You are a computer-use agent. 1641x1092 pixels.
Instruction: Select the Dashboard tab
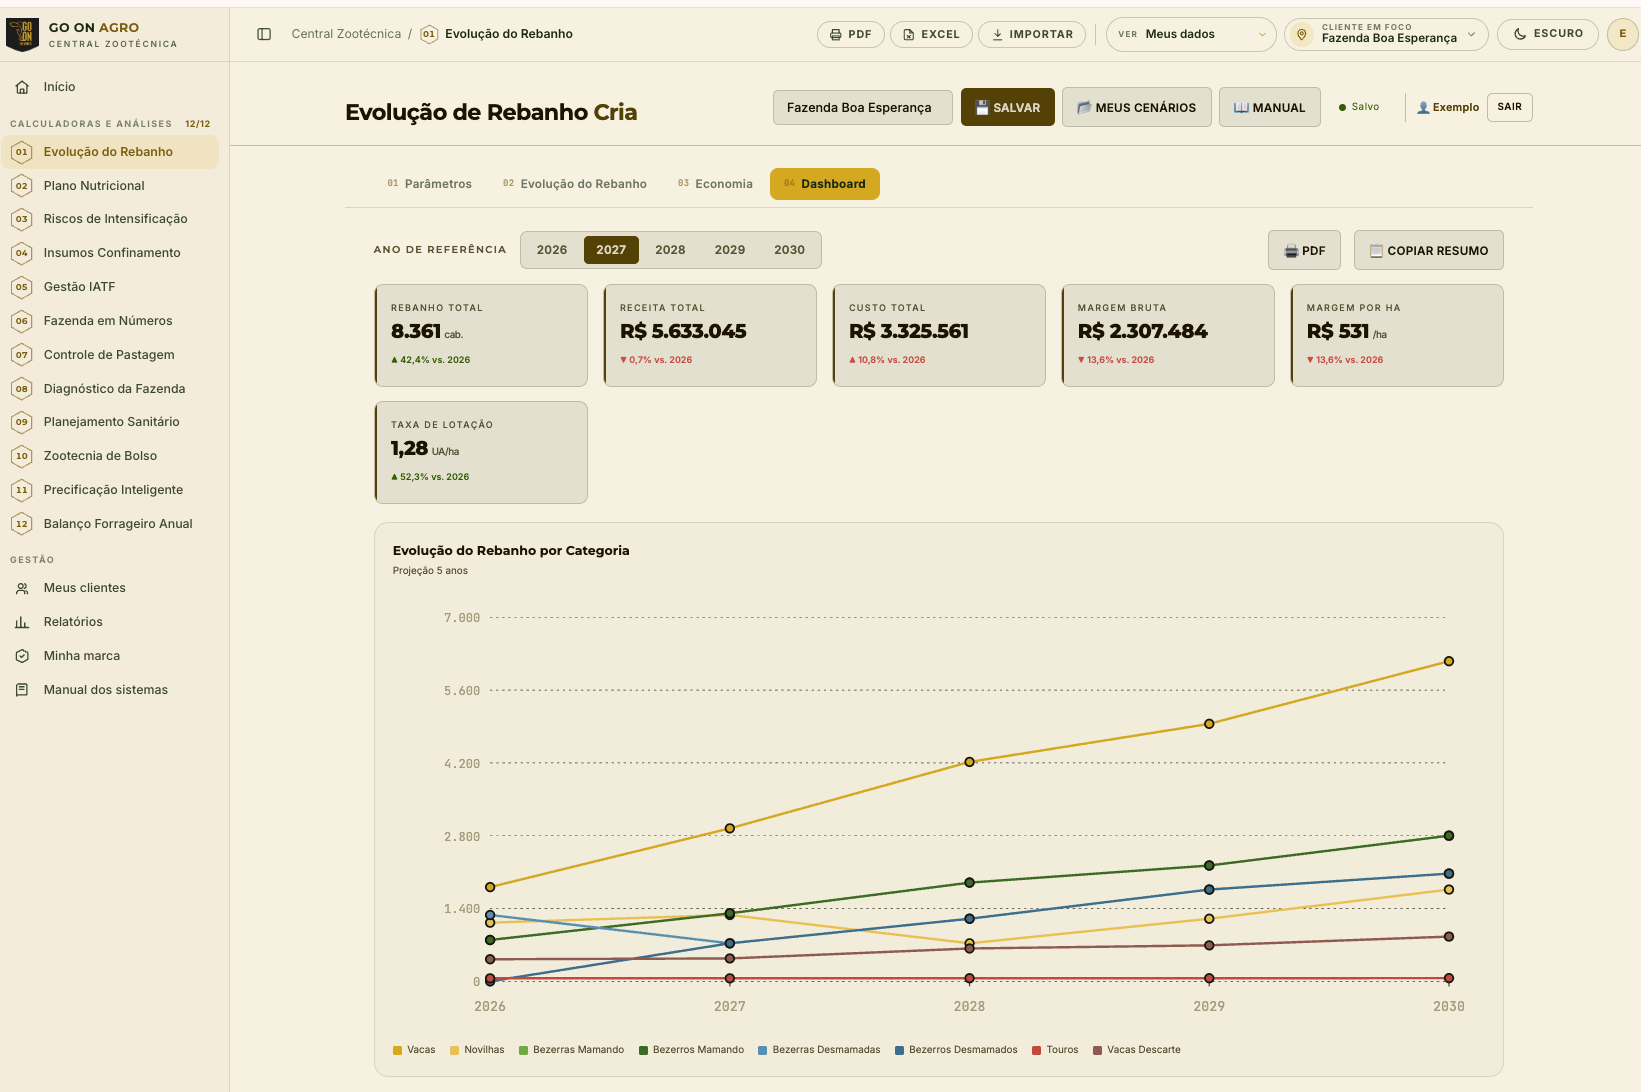pos(825,184)
